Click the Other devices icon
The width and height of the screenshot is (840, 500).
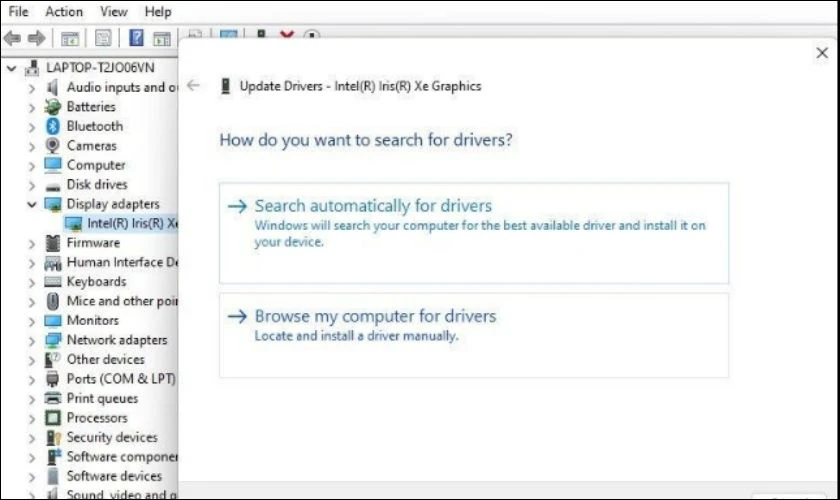click(52, 359)
